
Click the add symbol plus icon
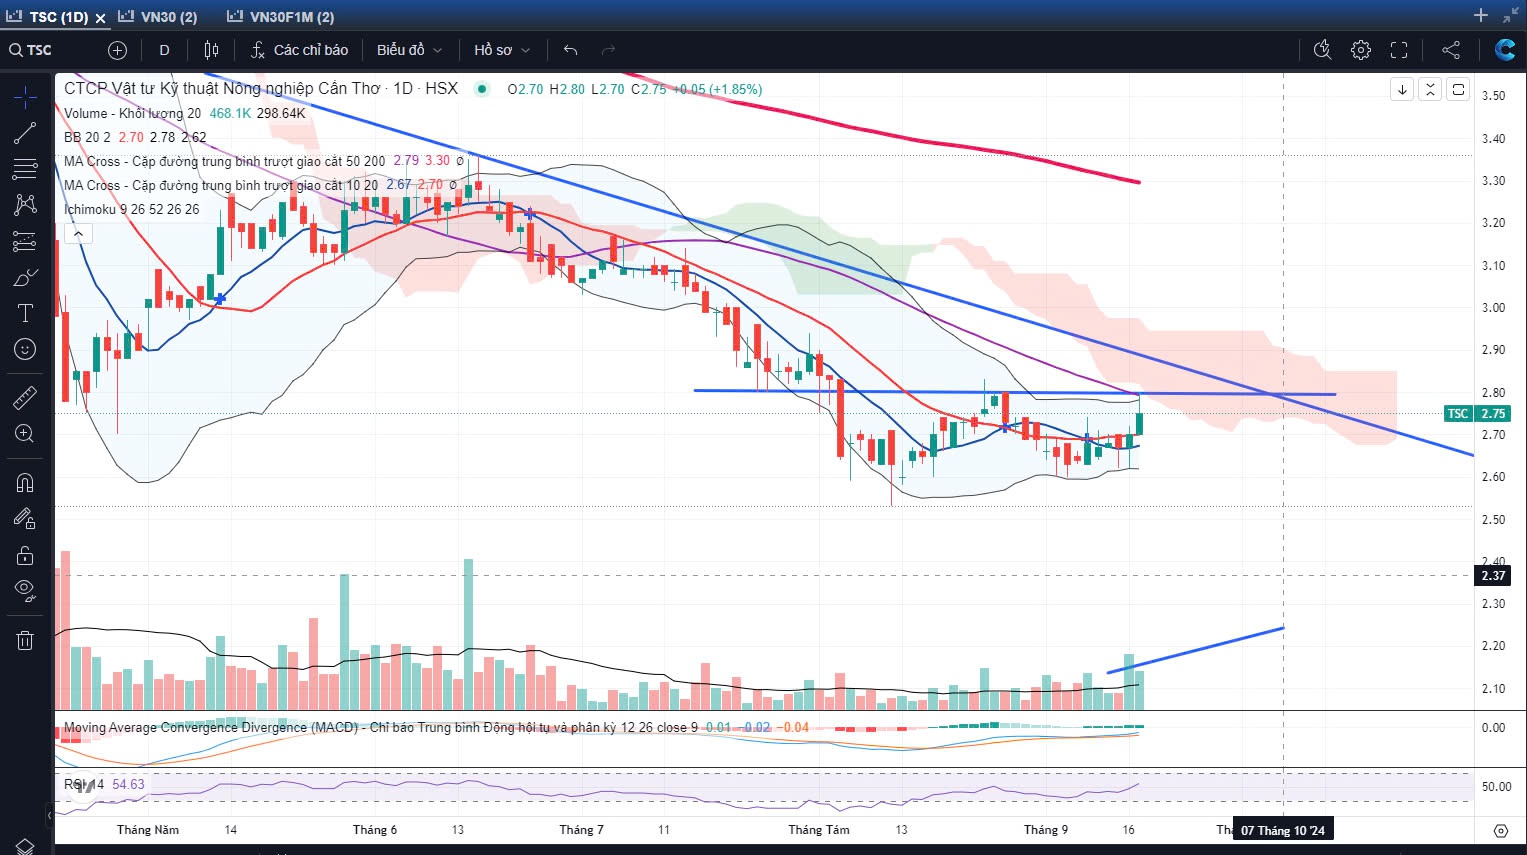point(117,50)
